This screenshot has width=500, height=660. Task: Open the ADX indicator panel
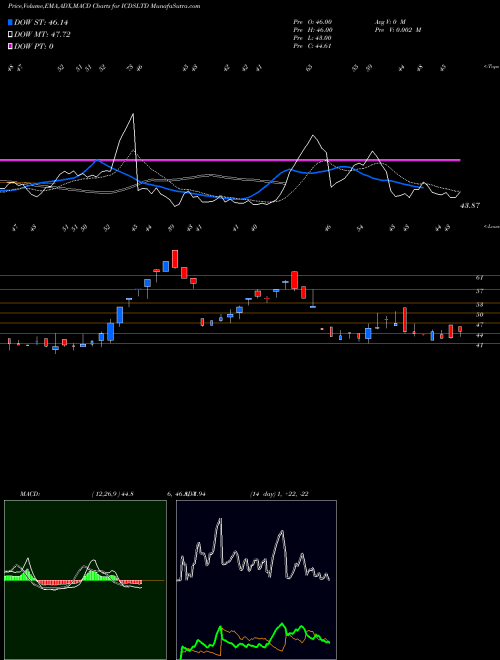[x=256, y=580]
